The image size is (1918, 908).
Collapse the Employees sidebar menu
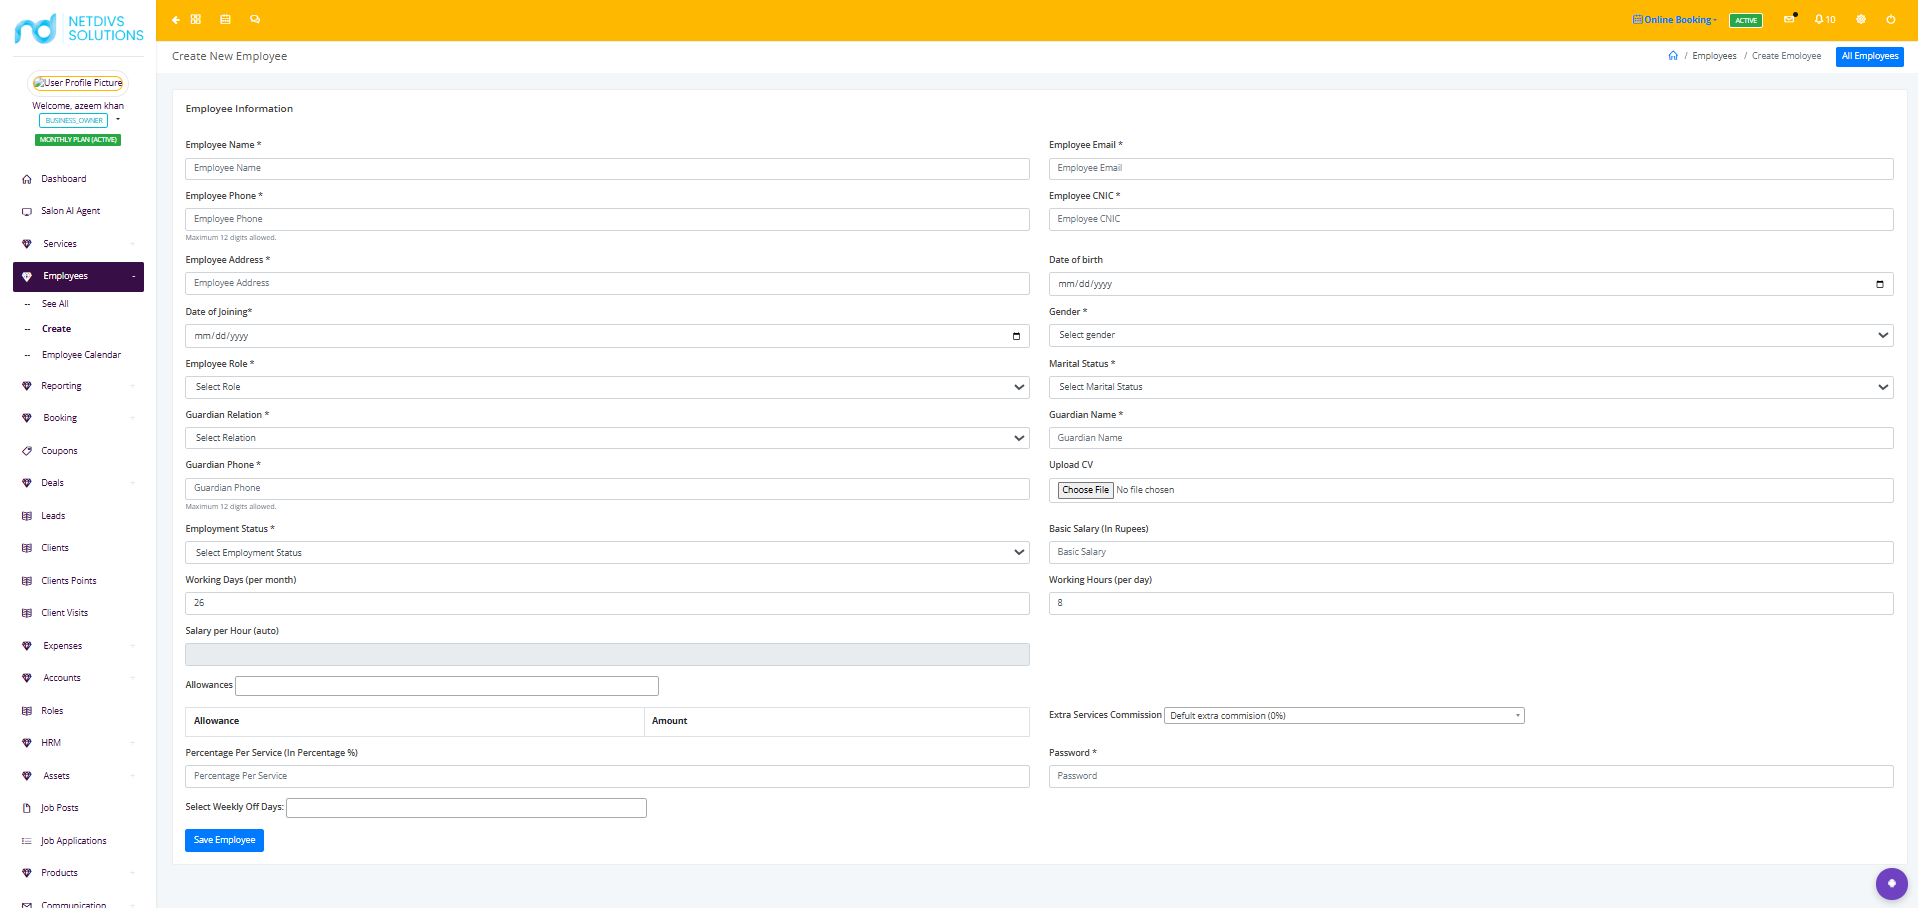78,277
